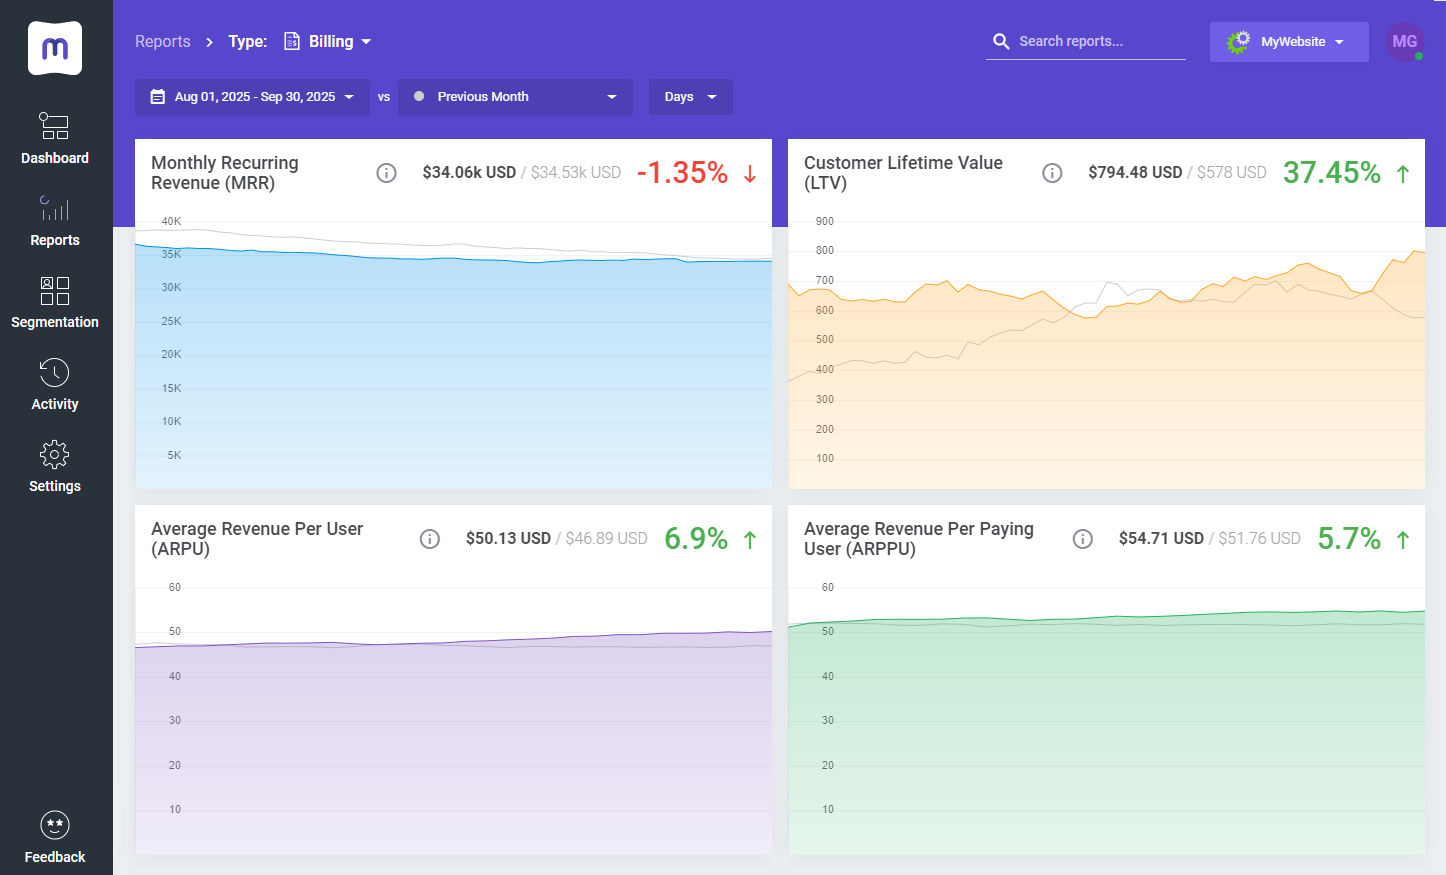1446x875 pixels.
Task: Open the Aug 01 - Sep 30 date selector
Action: pyautogui.click(x=251, y=96)
